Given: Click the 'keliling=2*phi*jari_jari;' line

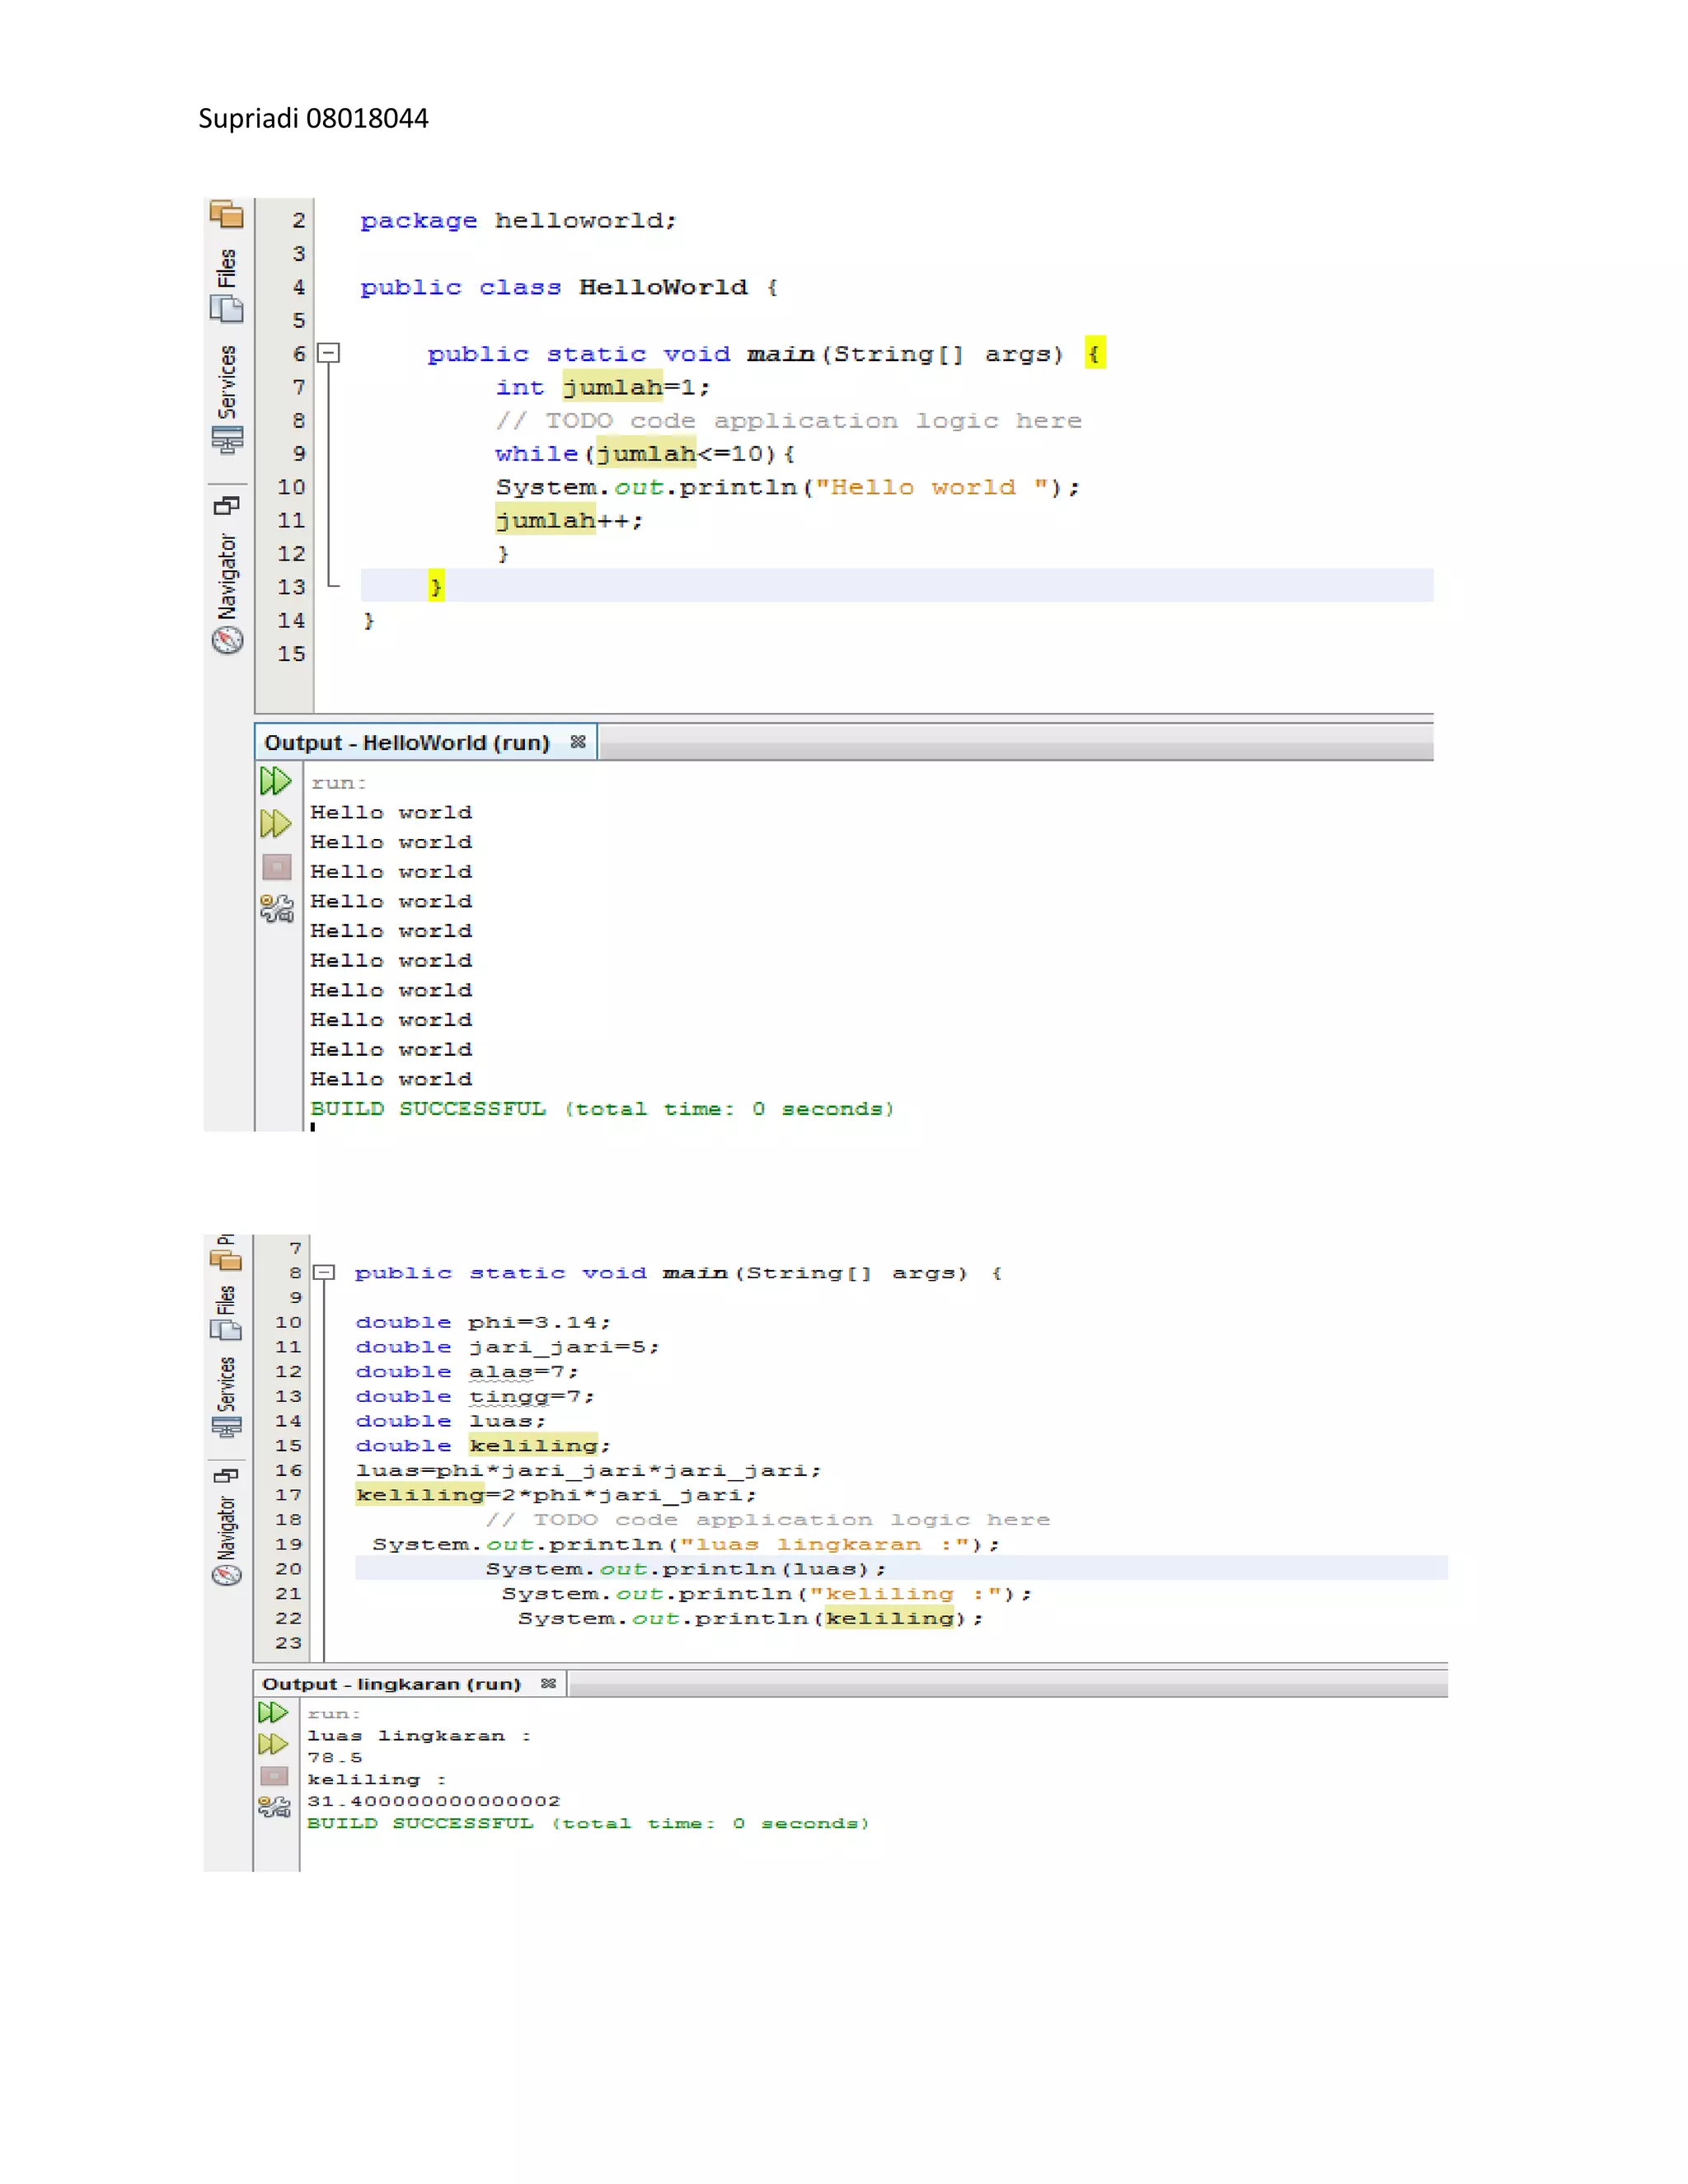Looking at the screenshot, I should [556, 1495].
